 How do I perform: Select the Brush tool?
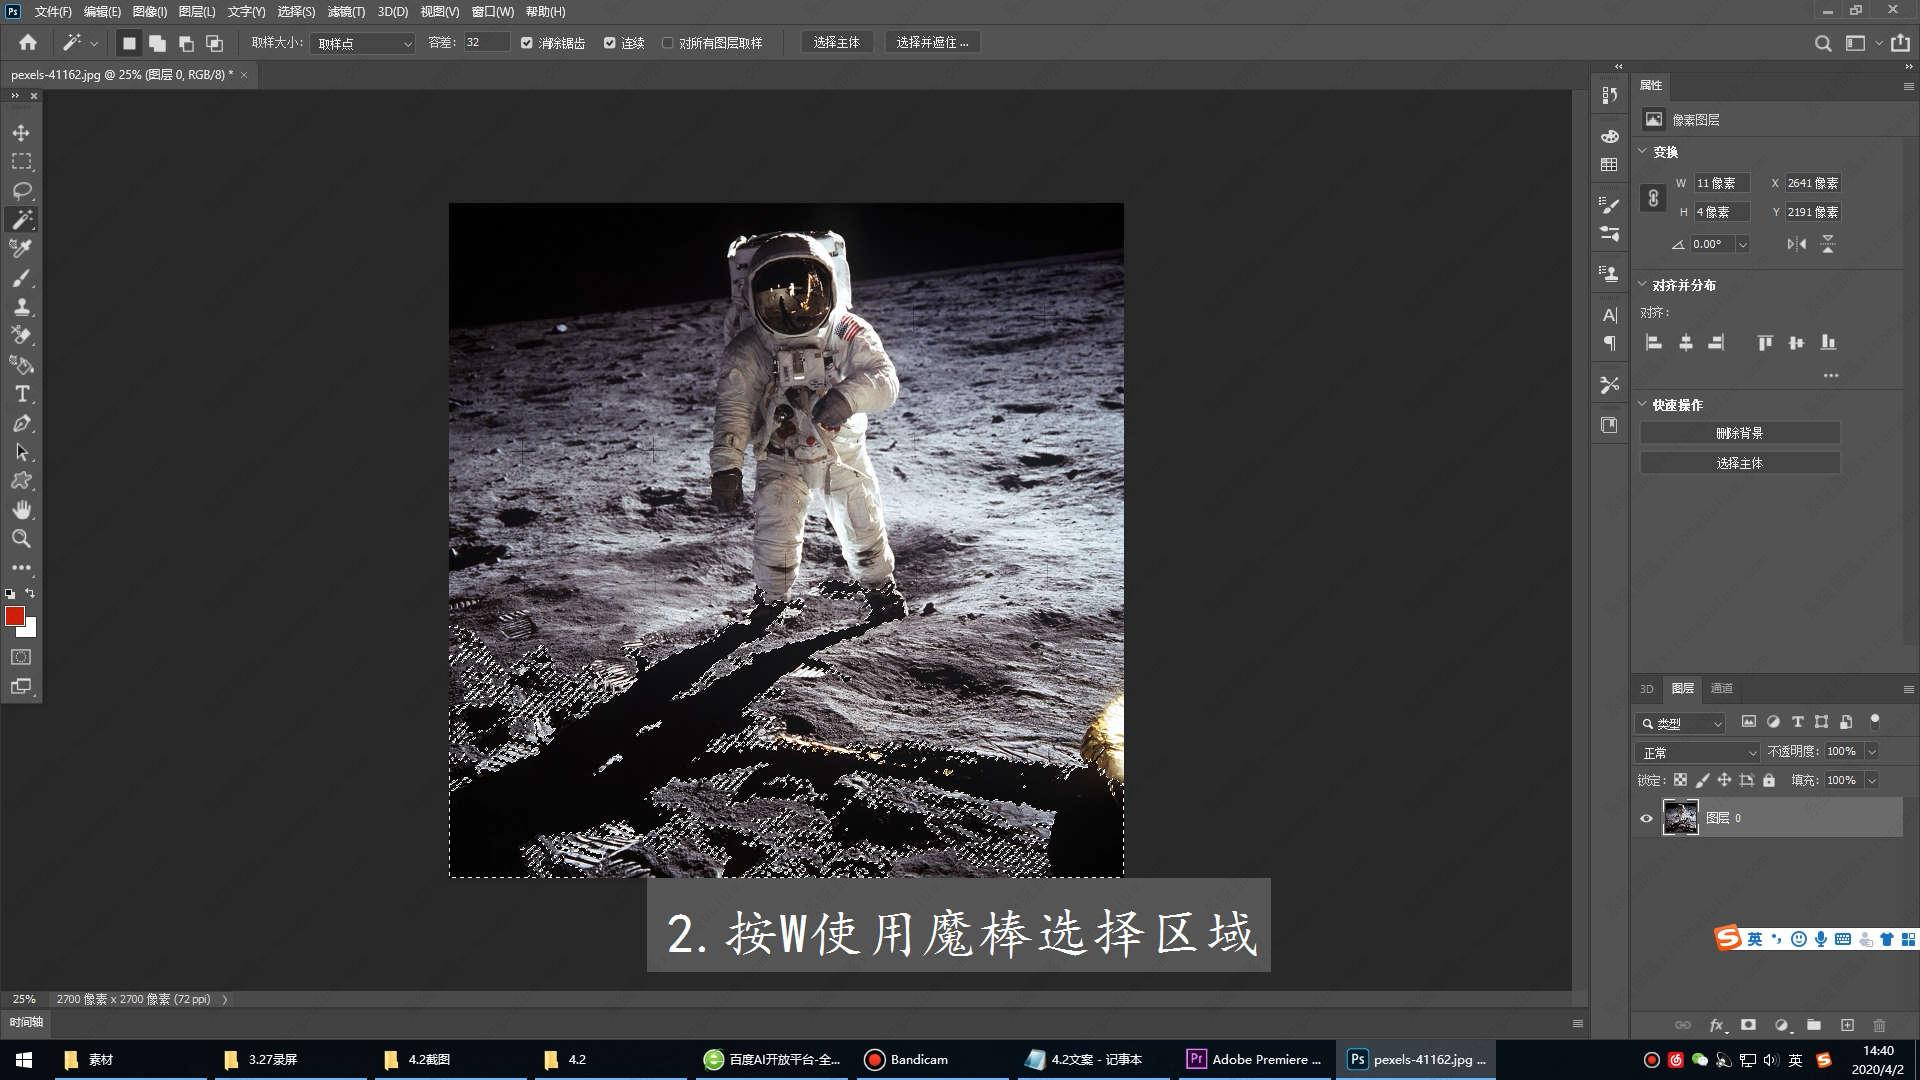(x=21, y=278)
